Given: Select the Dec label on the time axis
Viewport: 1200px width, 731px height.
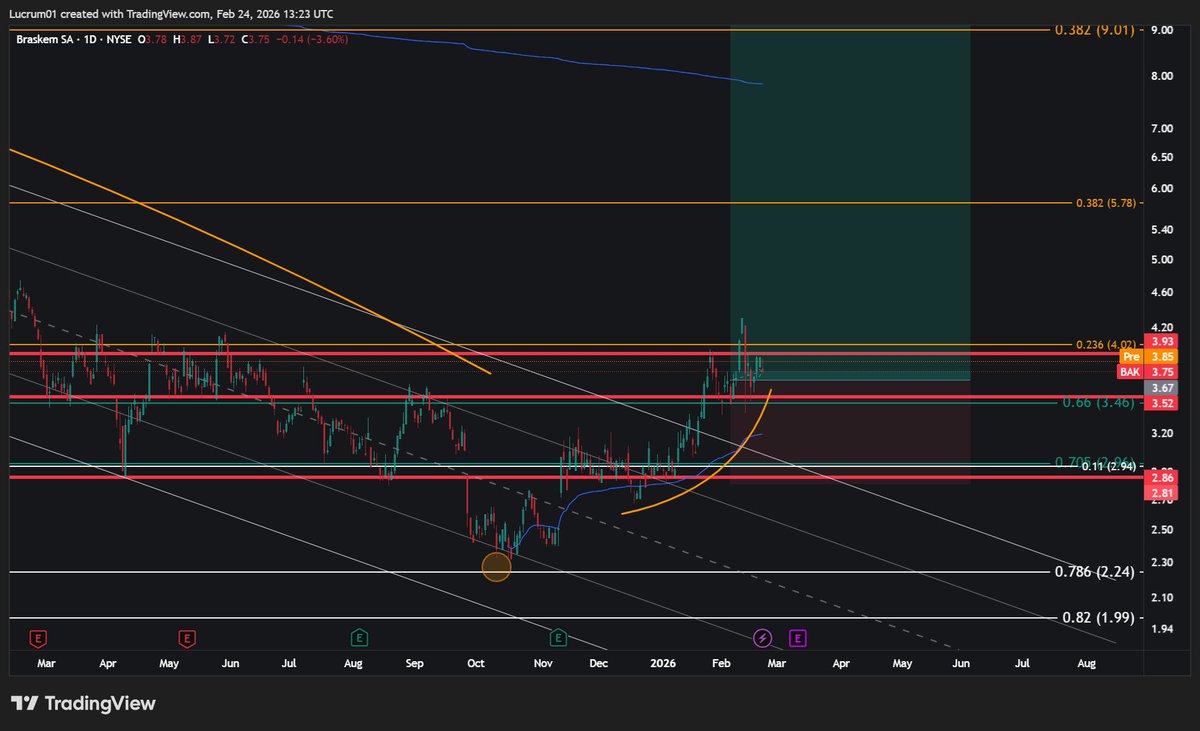Looking at the screenshot, I should 598,663.
